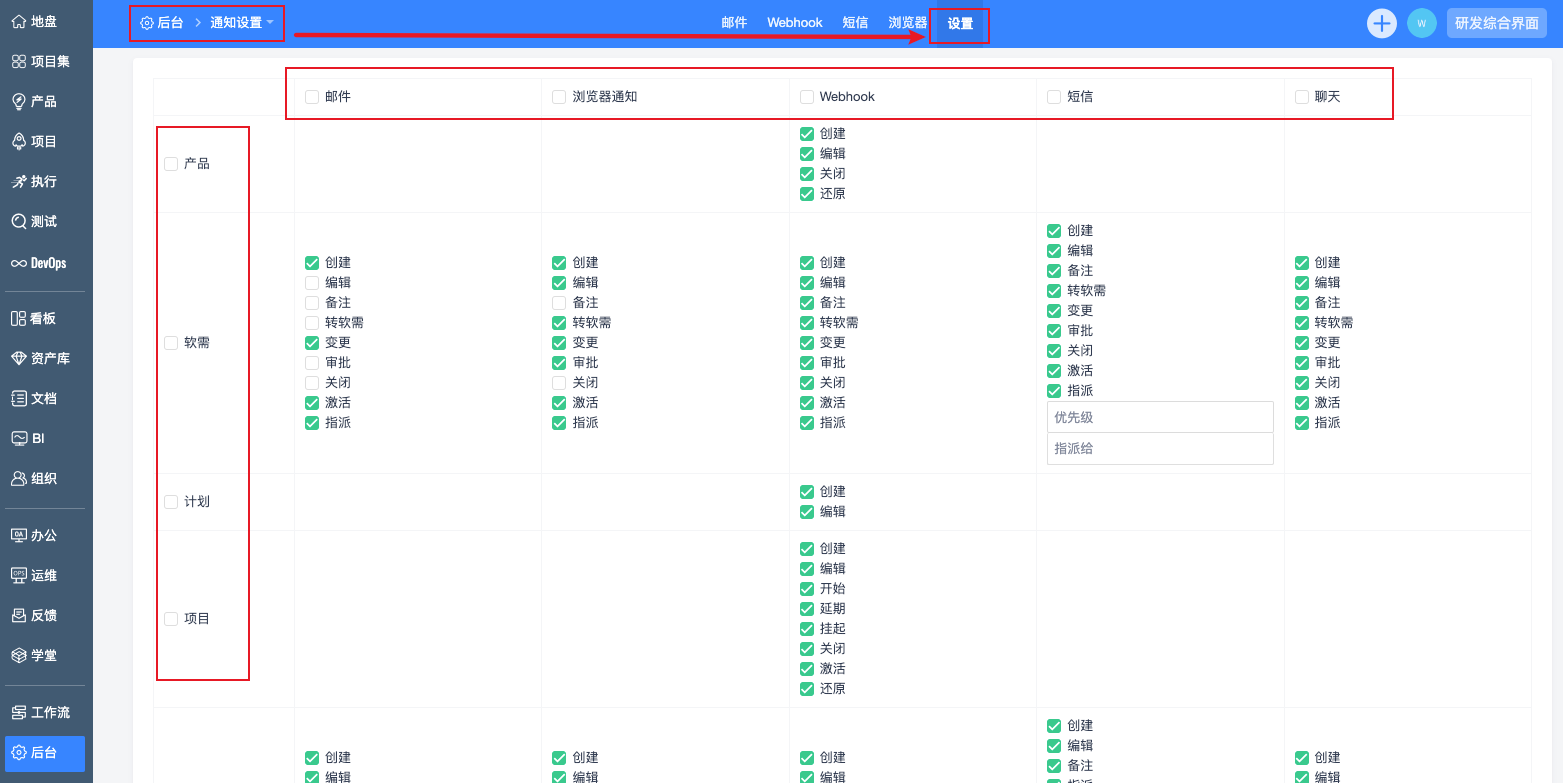Expand the 通知设置 dropdown in breadcrumb
The width and height of the screenshot is (1563, 783).
(242, 23)
